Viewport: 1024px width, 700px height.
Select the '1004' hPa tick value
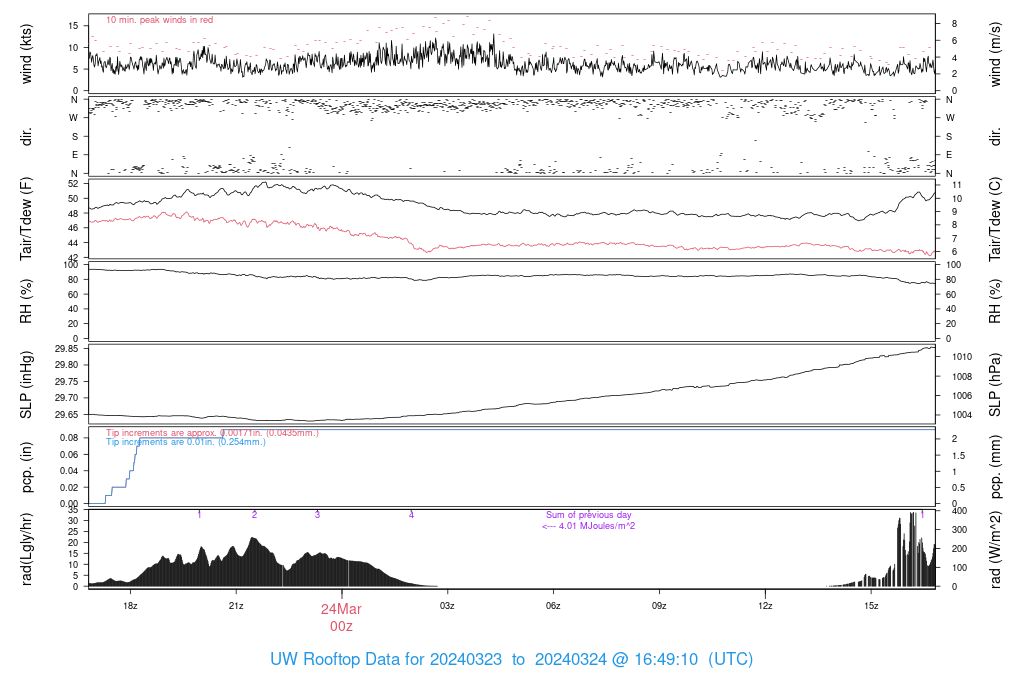(x=962, y=415)
